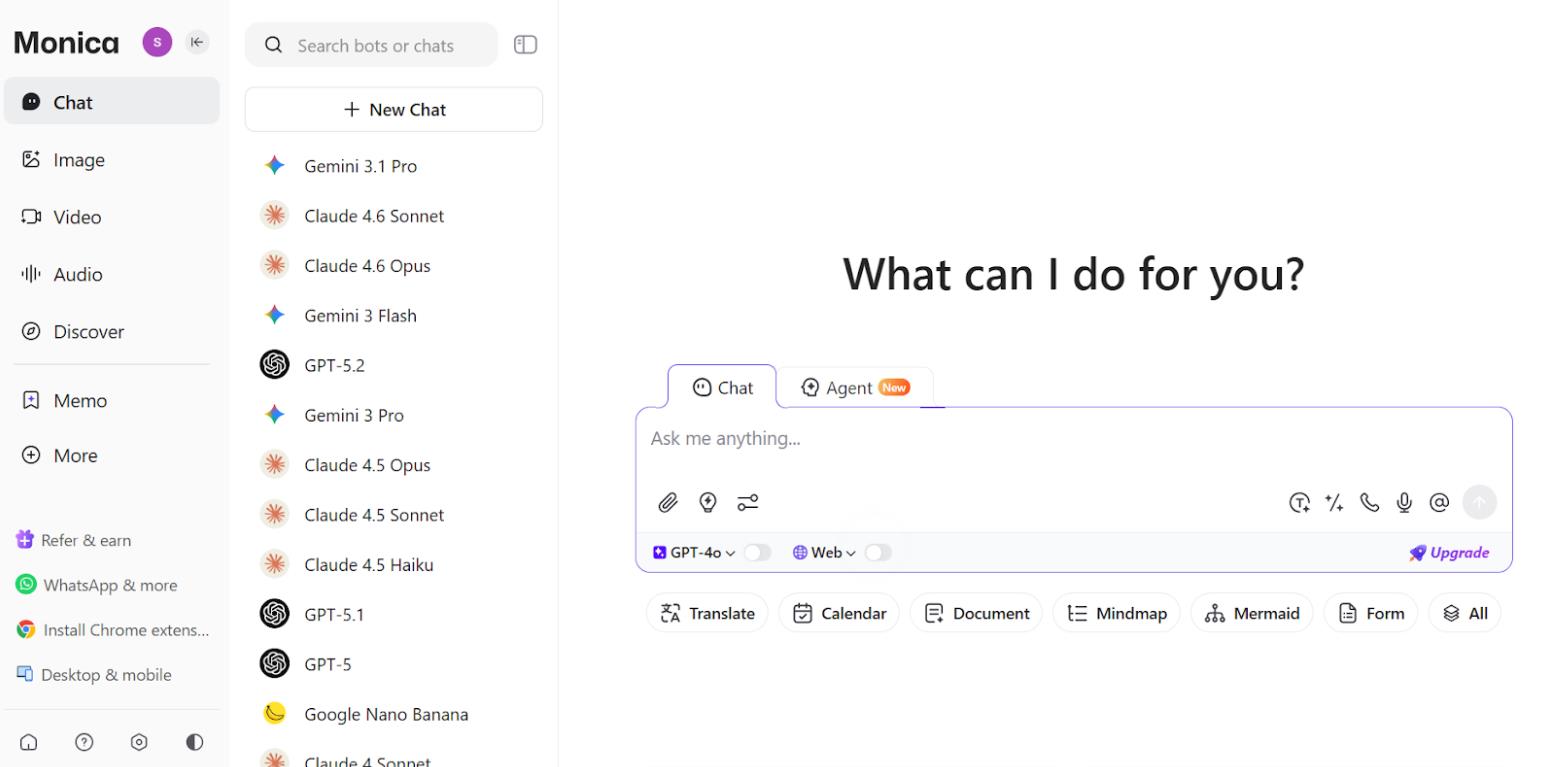The image size is (1545, 767).
Task: Toggle the switch next to GPT-4o
Action: [757, 553]
